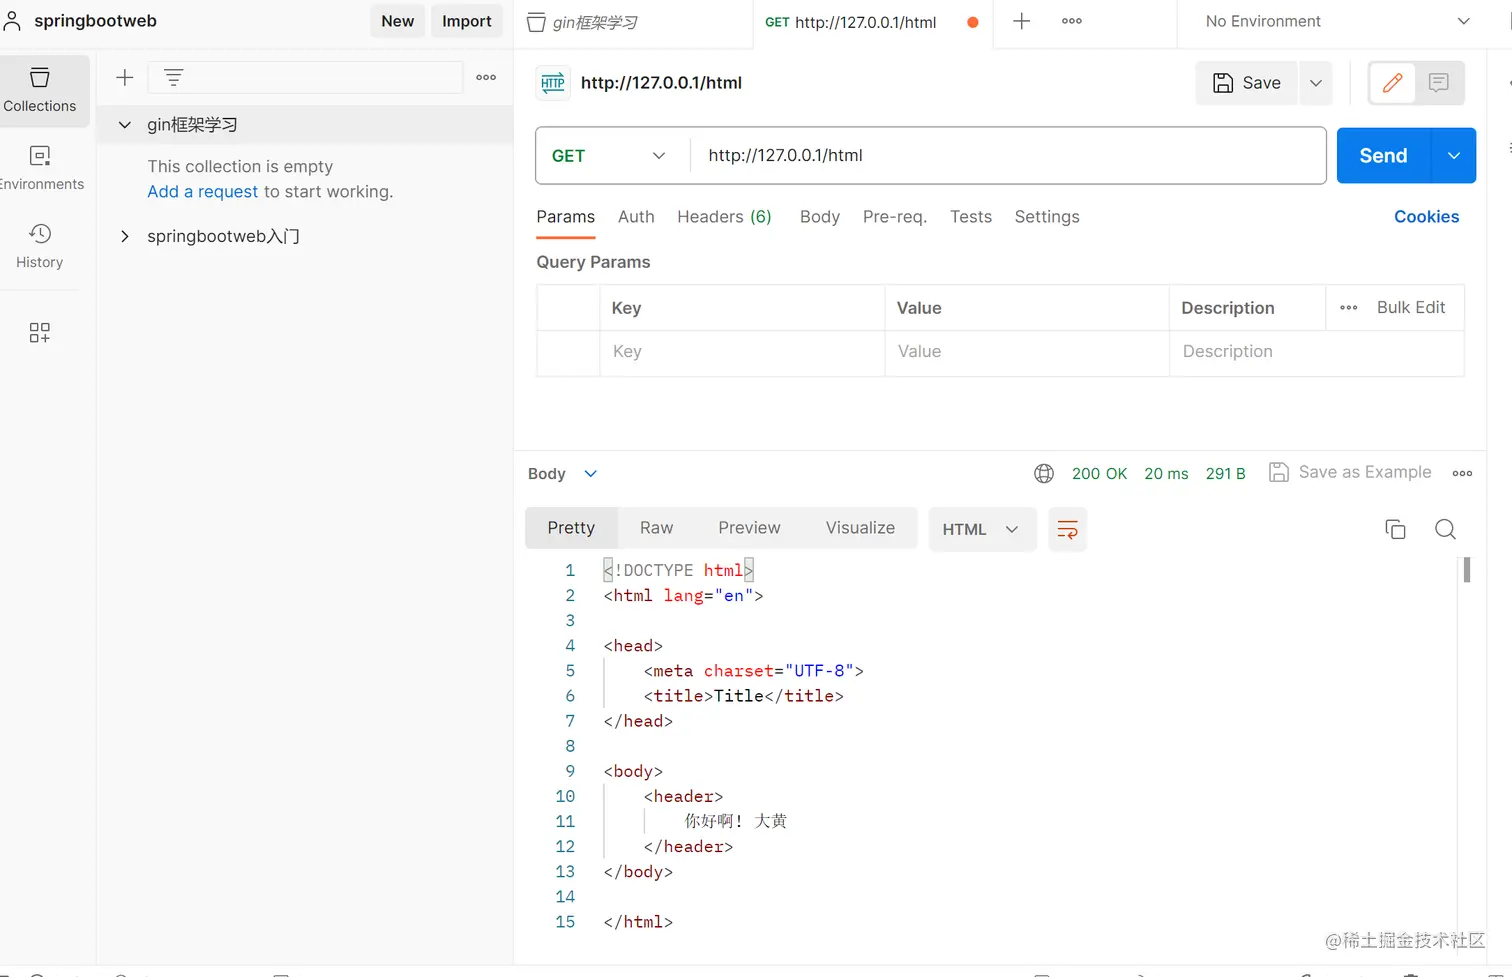Search the response with magnifier icon

tap(1445, 529)
